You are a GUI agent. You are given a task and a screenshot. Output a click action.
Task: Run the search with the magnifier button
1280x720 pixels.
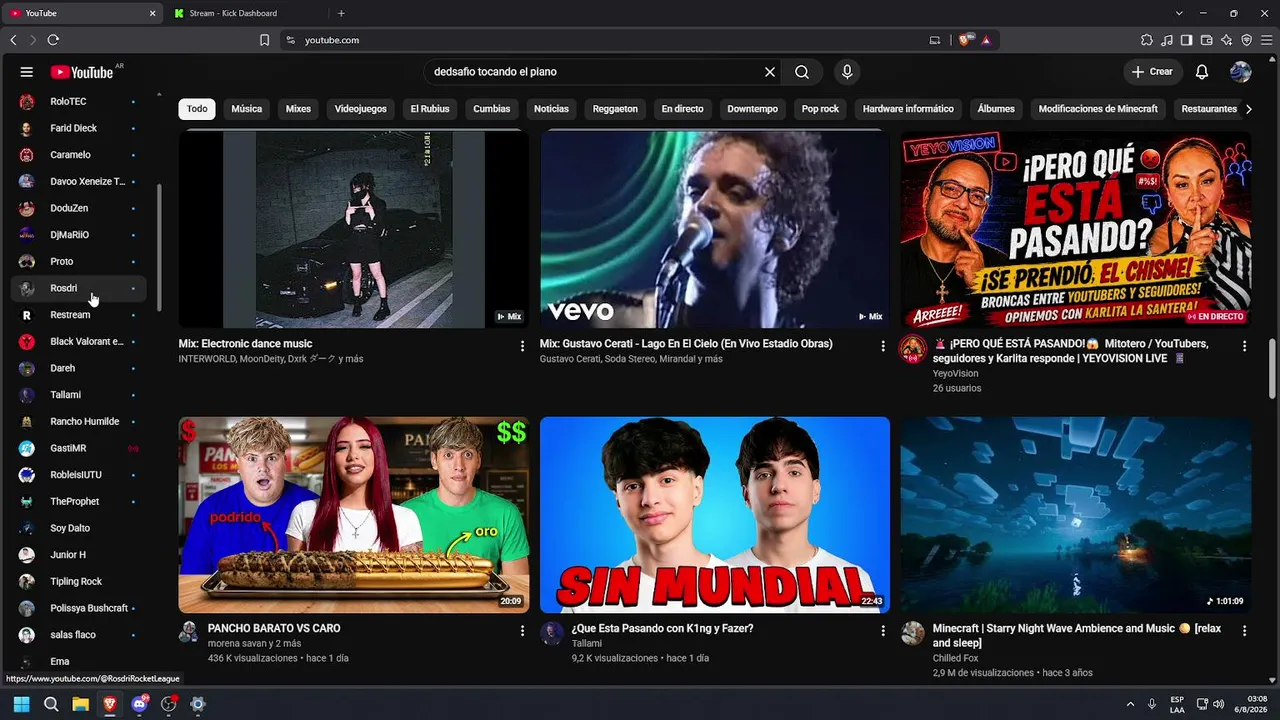click(802, 72)
